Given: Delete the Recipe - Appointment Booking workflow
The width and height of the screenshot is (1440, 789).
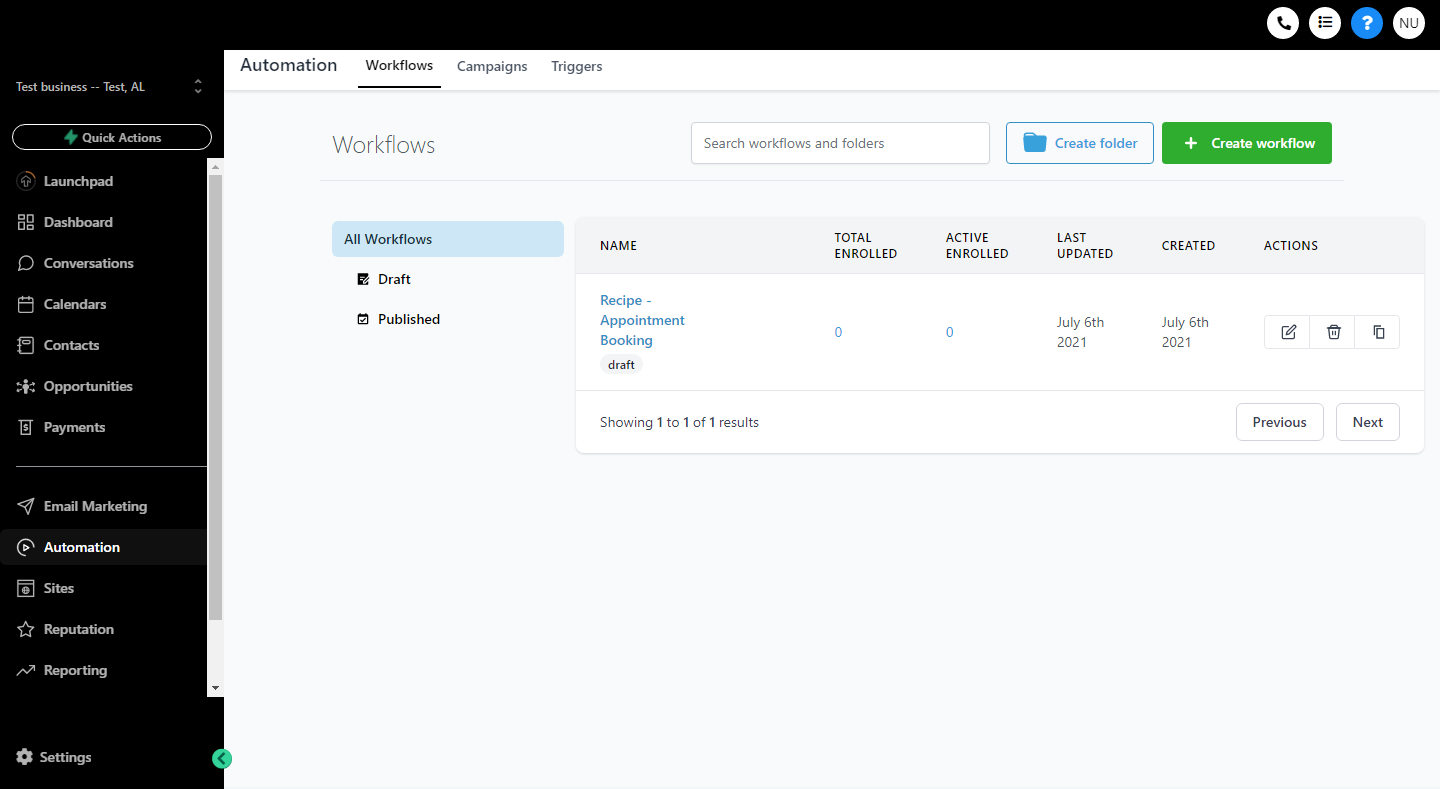Looking at the screenshot, I should pos(1333,332).
